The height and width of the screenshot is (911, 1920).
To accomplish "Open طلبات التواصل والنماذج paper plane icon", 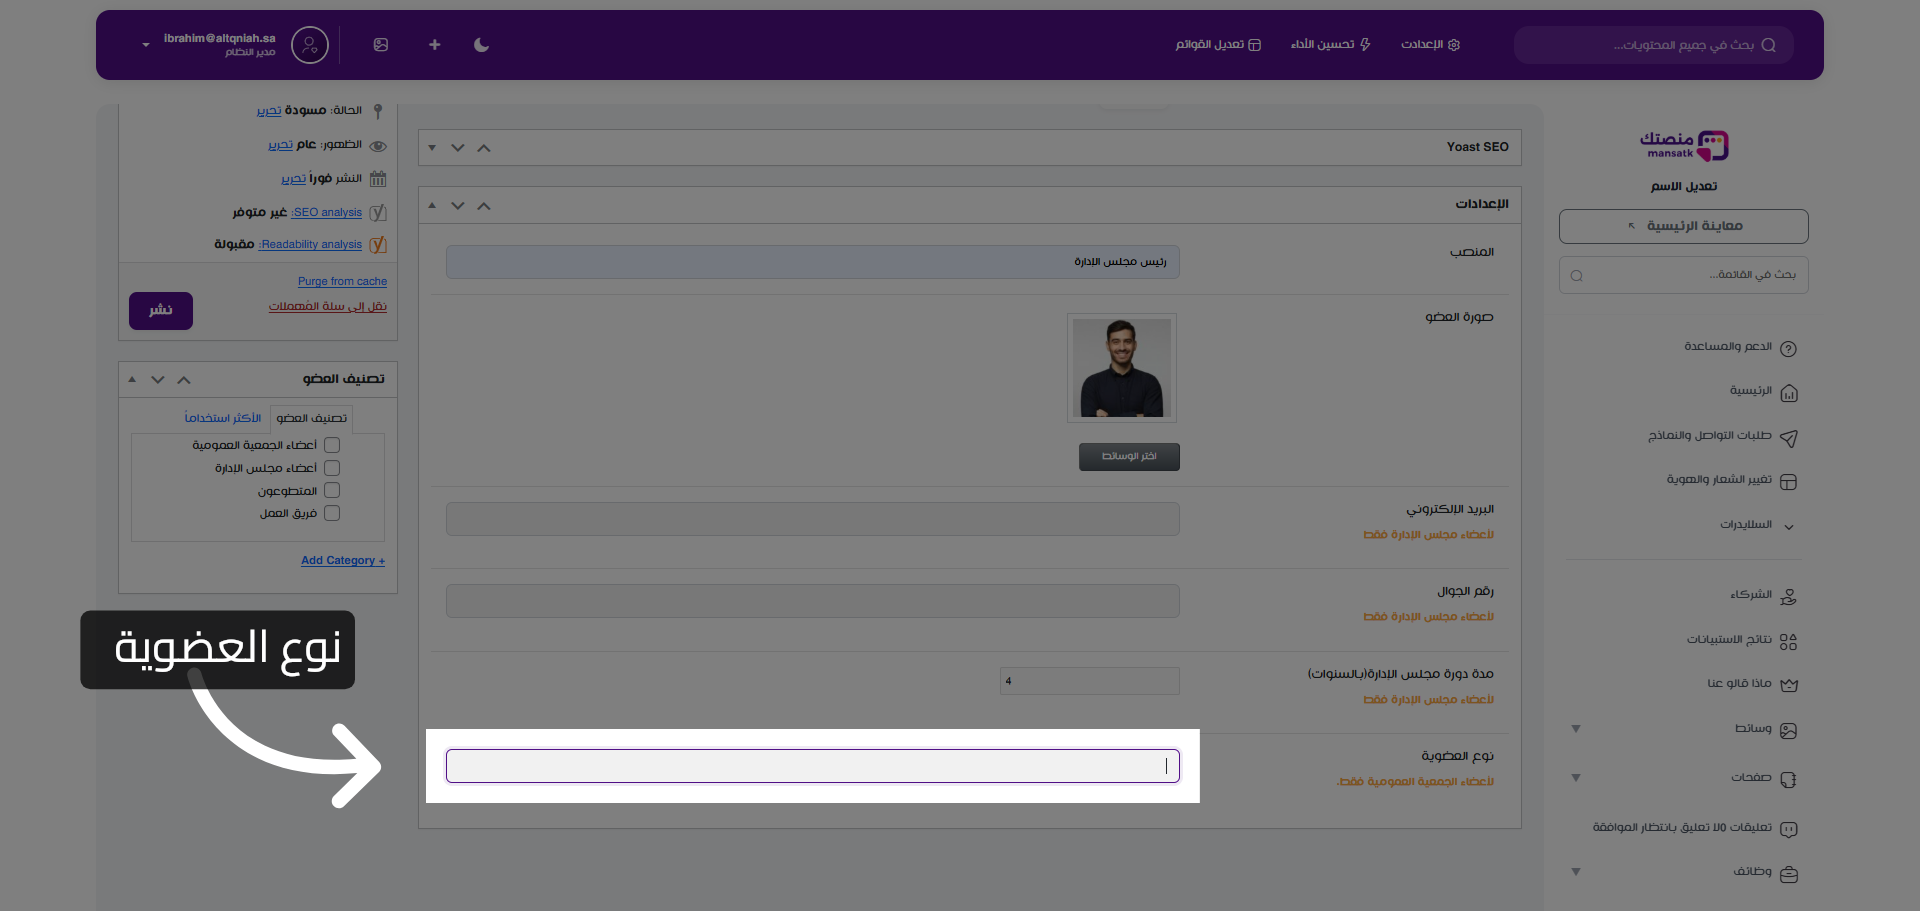I will tap(1788, 438).
